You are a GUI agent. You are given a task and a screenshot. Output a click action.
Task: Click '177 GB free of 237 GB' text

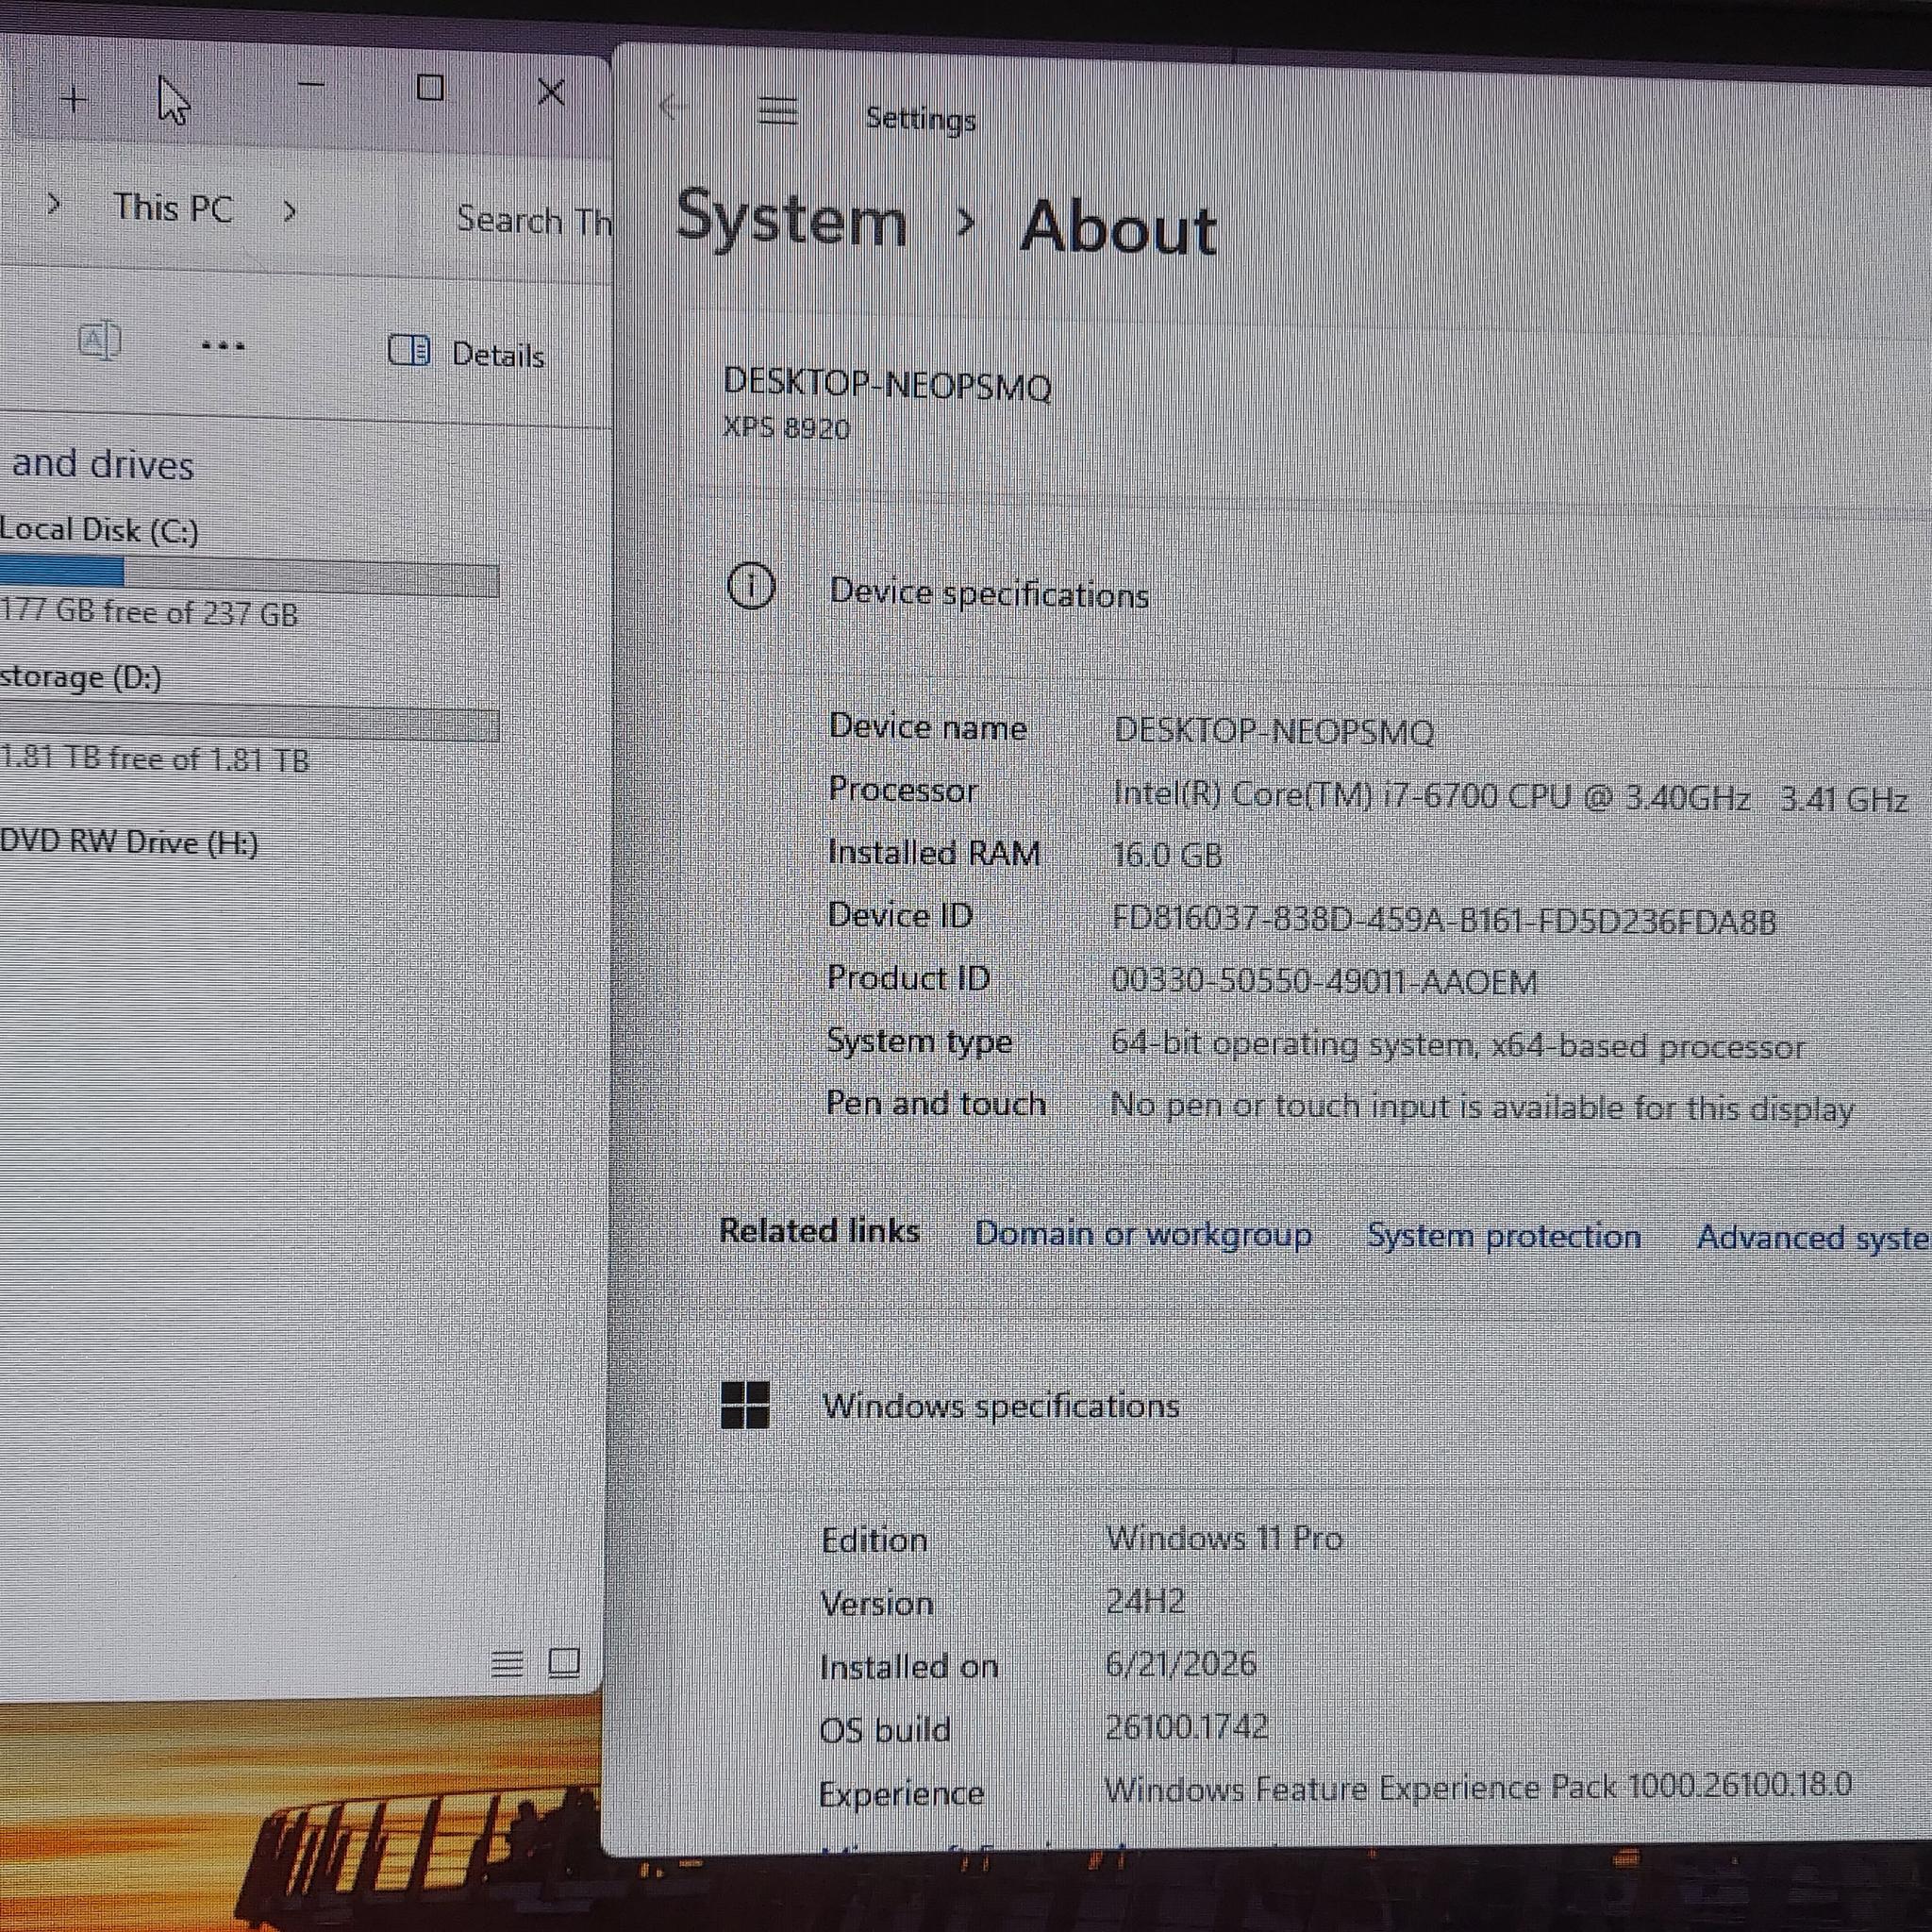149,611
